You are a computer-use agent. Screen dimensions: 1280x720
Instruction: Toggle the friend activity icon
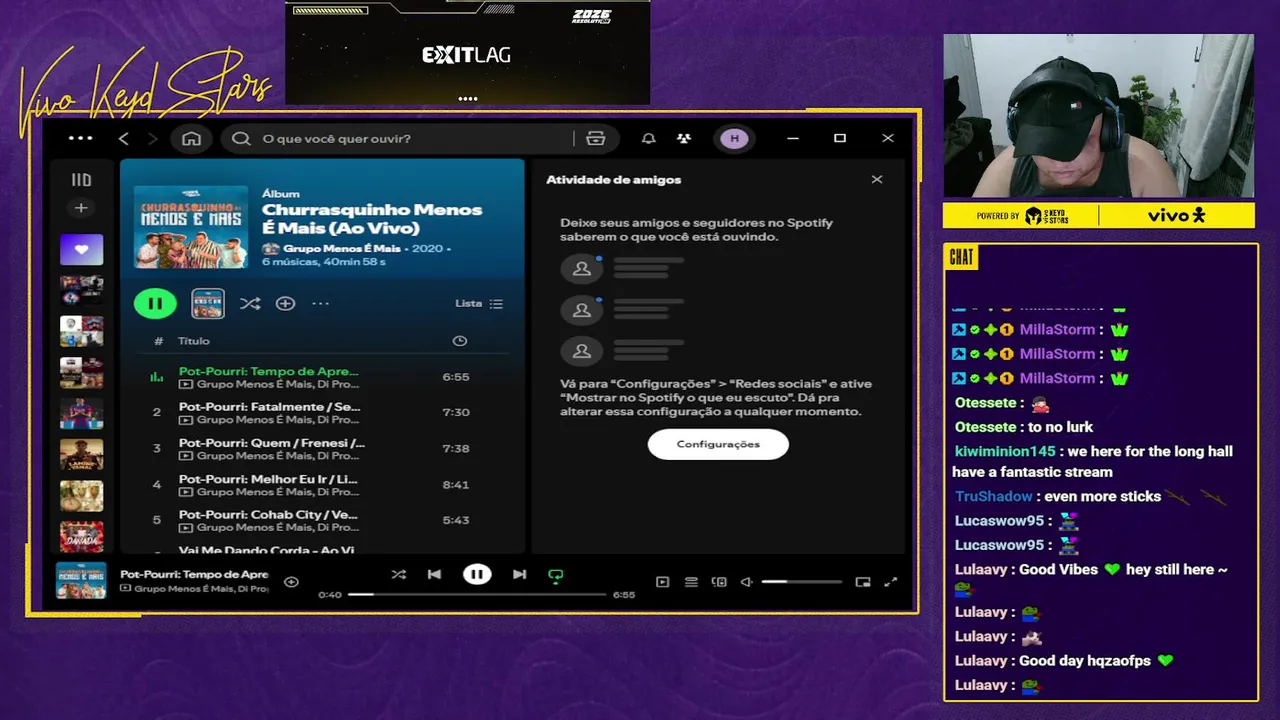tap(683, 138)
